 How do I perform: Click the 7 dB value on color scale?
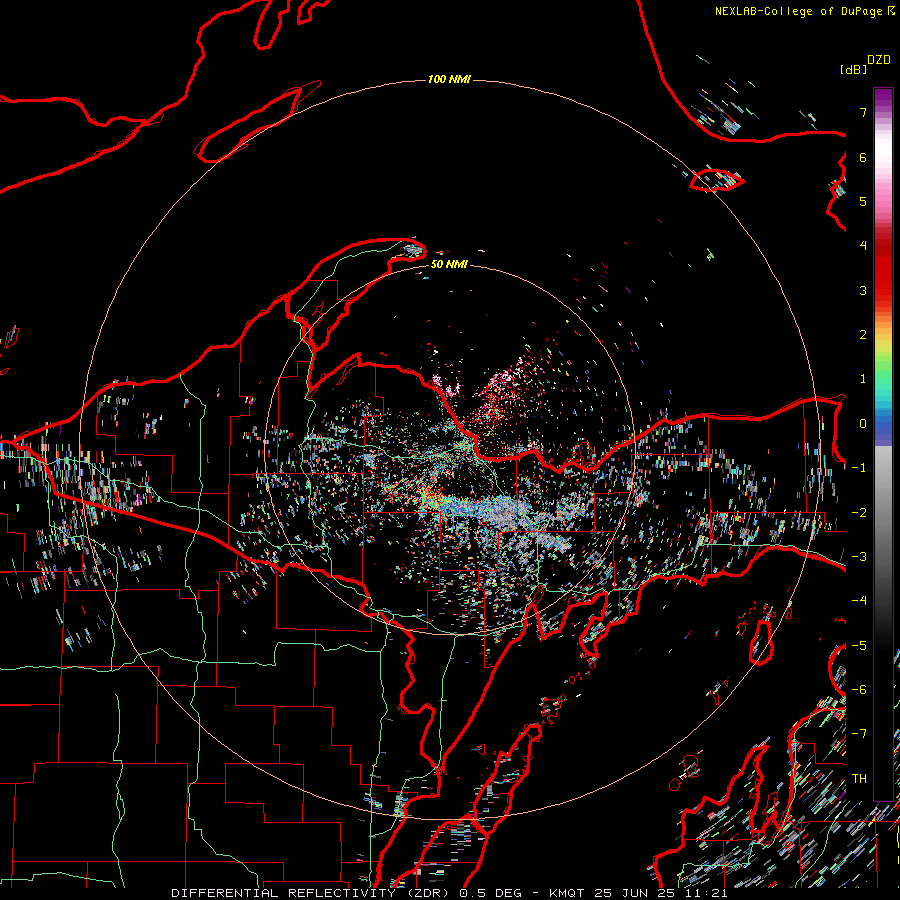[863, 112]
